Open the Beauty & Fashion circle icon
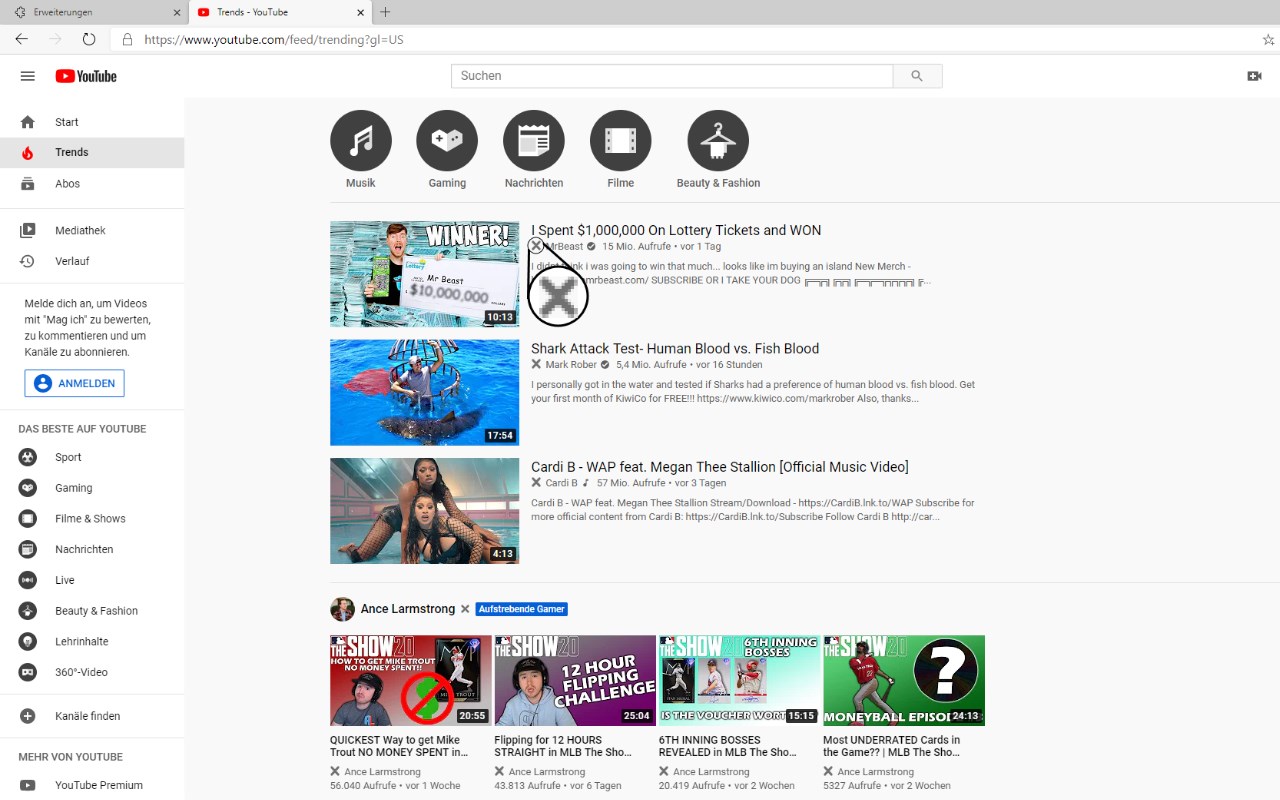This screenshot has height=800, width=1280. [x=718, y=141]
